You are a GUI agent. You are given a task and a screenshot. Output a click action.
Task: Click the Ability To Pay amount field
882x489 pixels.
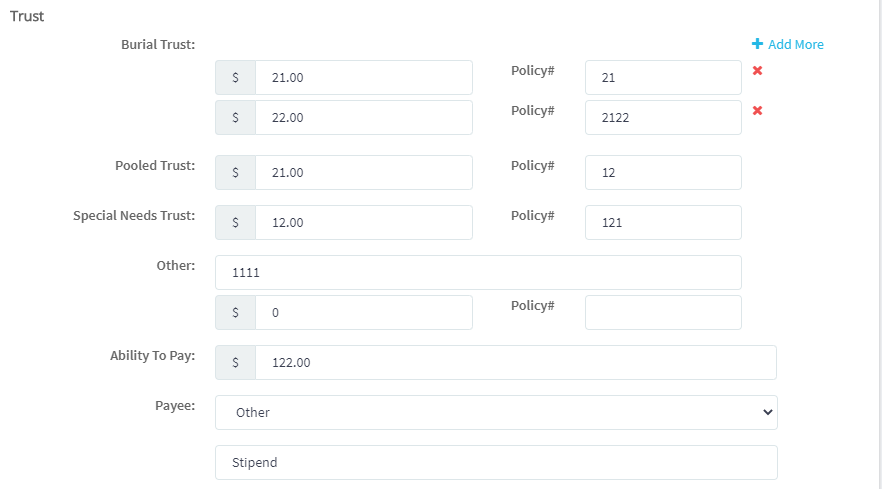(515, 363)
